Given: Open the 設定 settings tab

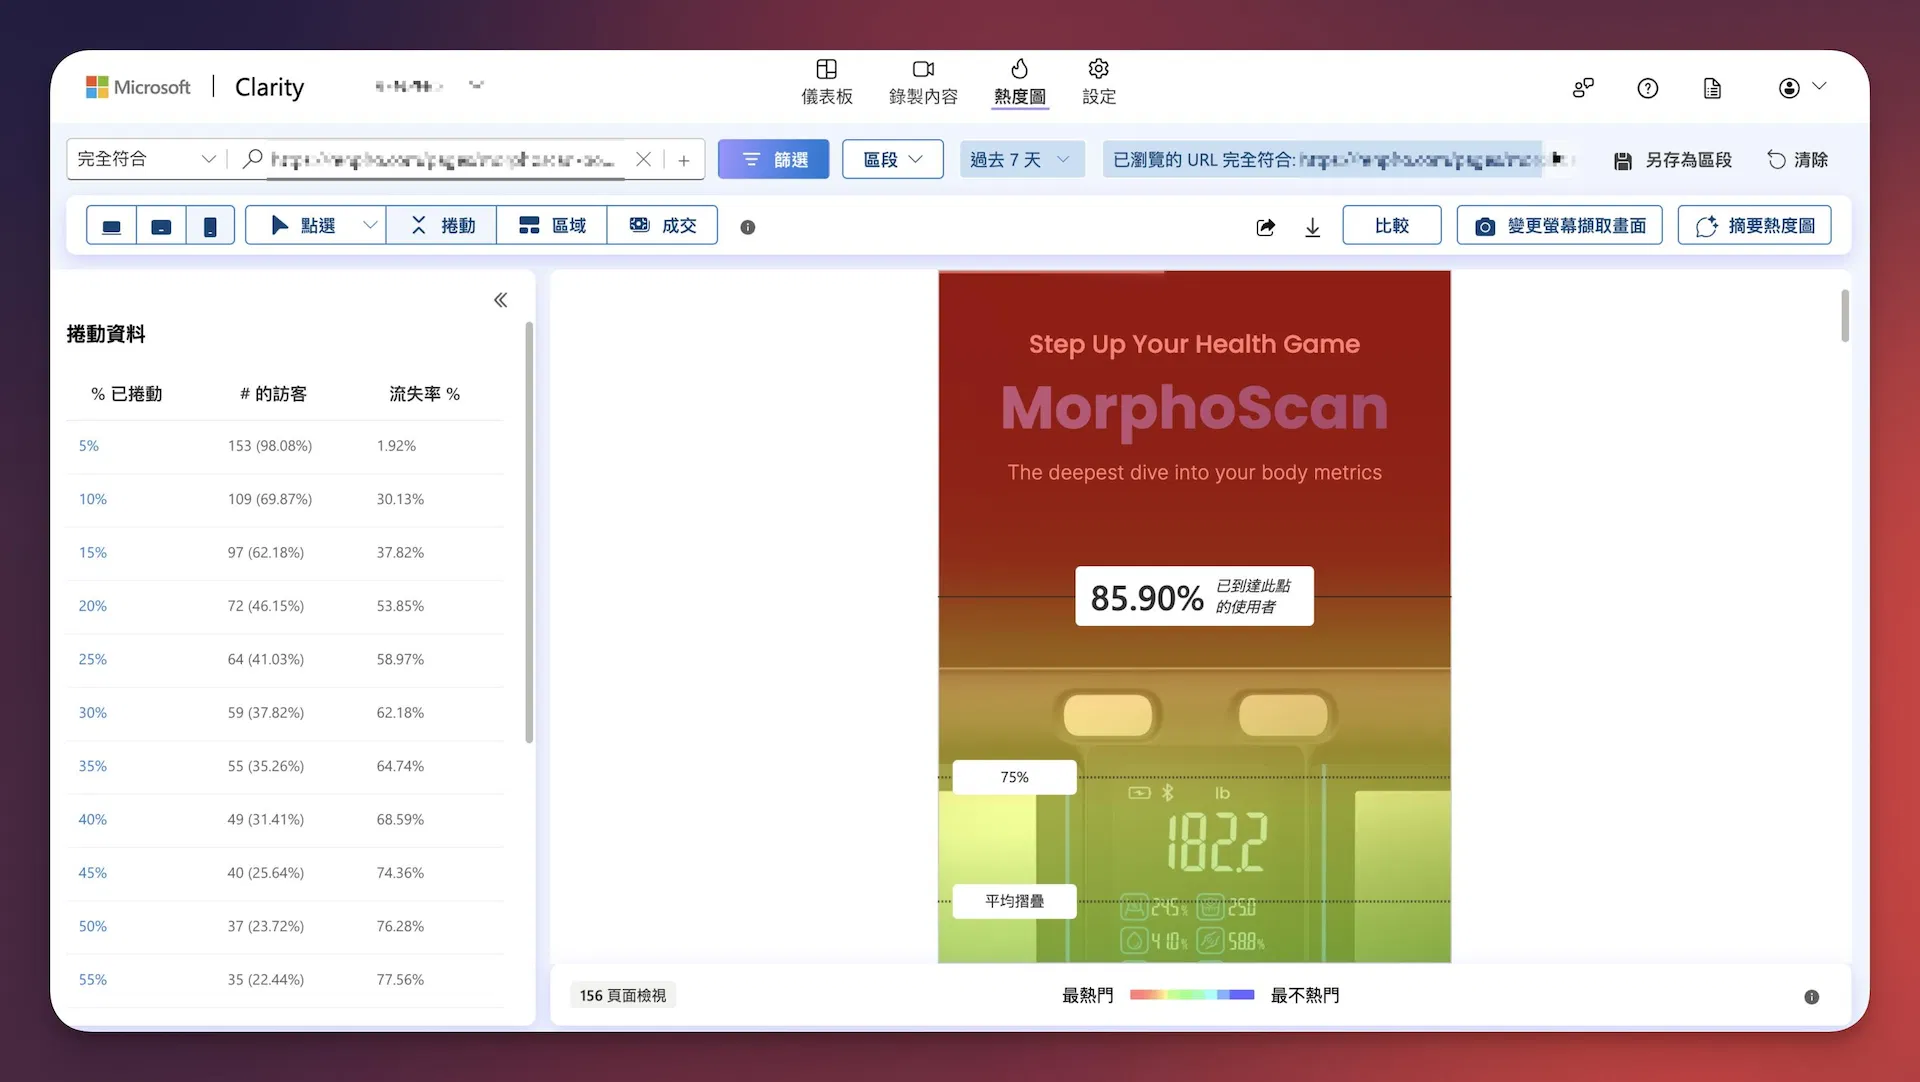Looking at the screenshot, I should click(1098, 82).
